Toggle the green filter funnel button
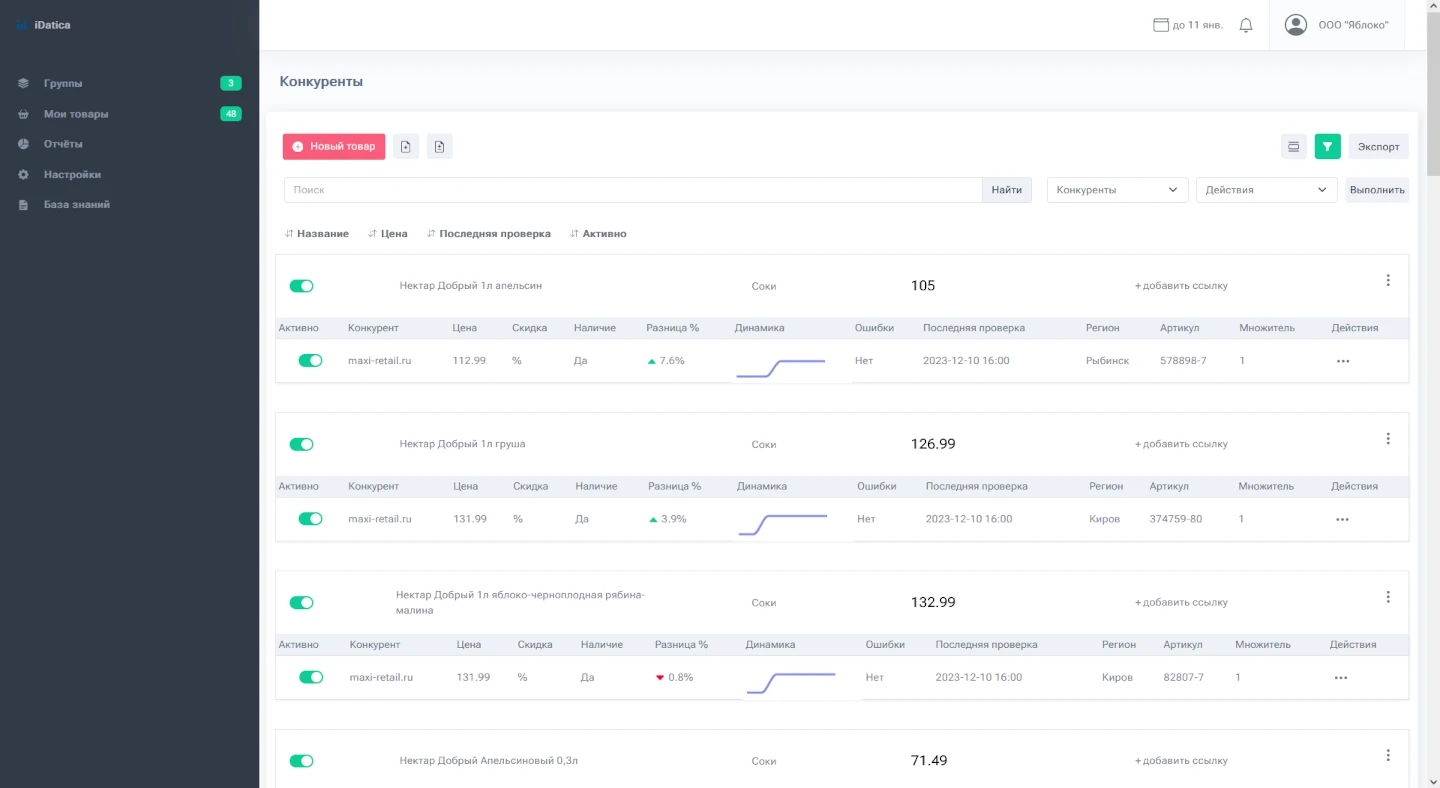 (x=1328, y=147)
